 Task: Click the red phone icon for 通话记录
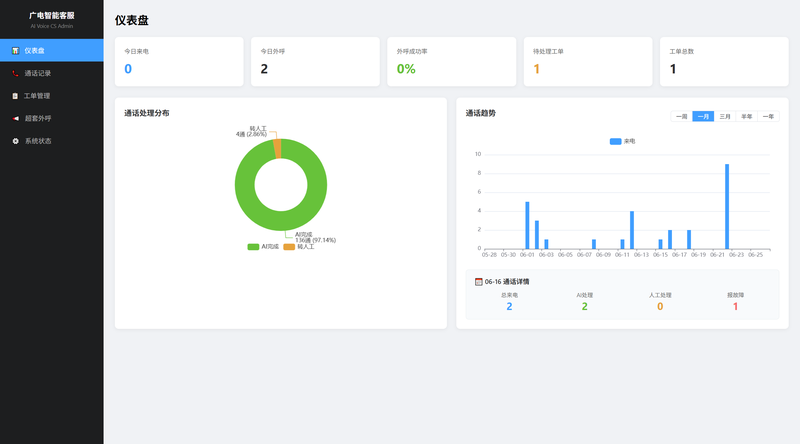[15, 73]
